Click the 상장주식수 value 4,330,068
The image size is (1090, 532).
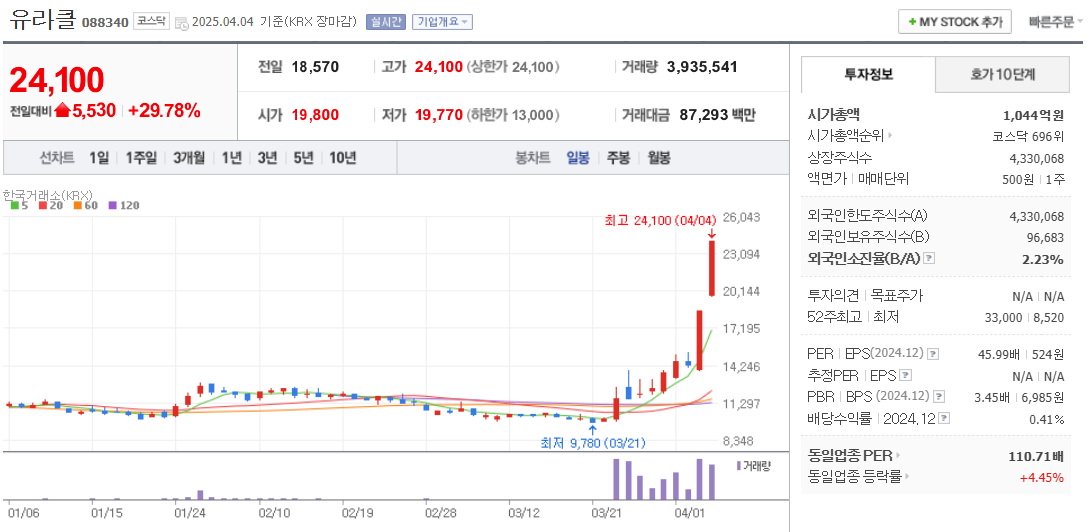[1036, 158]
